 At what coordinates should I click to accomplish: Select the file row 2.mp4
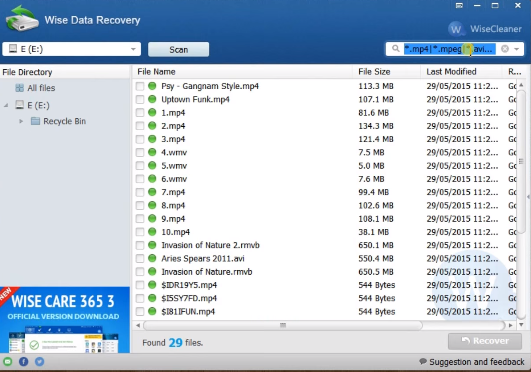click(325, 126)
